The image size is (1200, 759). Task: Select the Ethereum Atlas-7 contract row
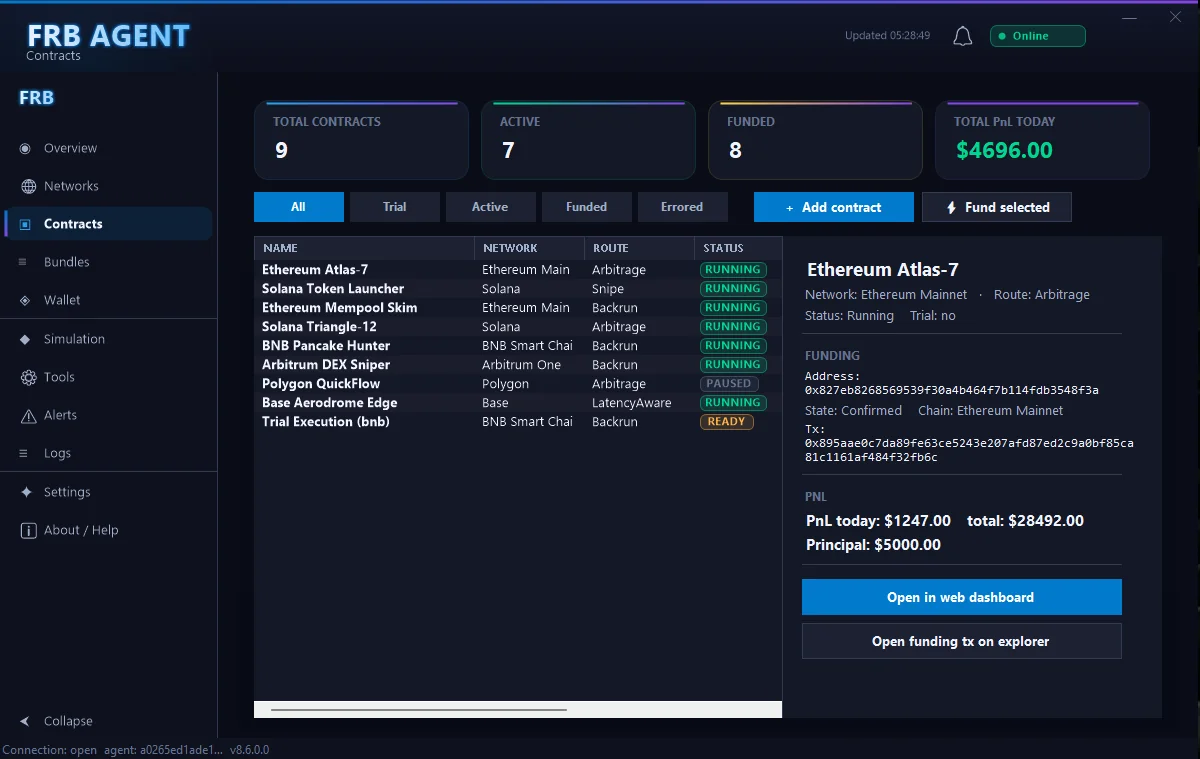coord(518,270)
